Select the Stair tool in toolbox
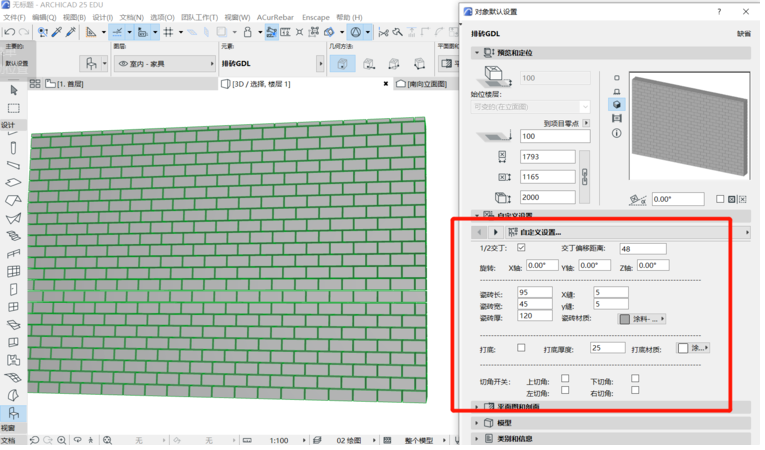 tap(14, 236)
